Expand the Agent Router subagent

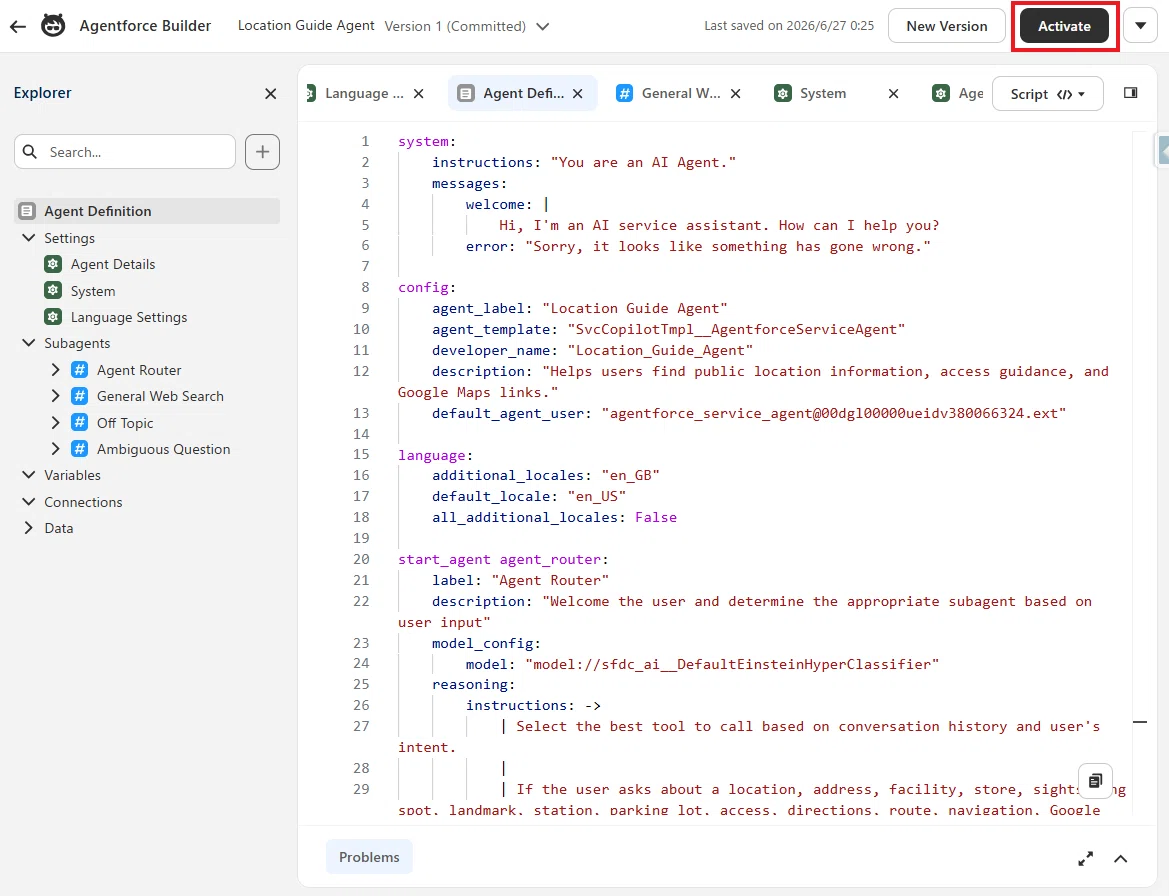pos(55,370)
